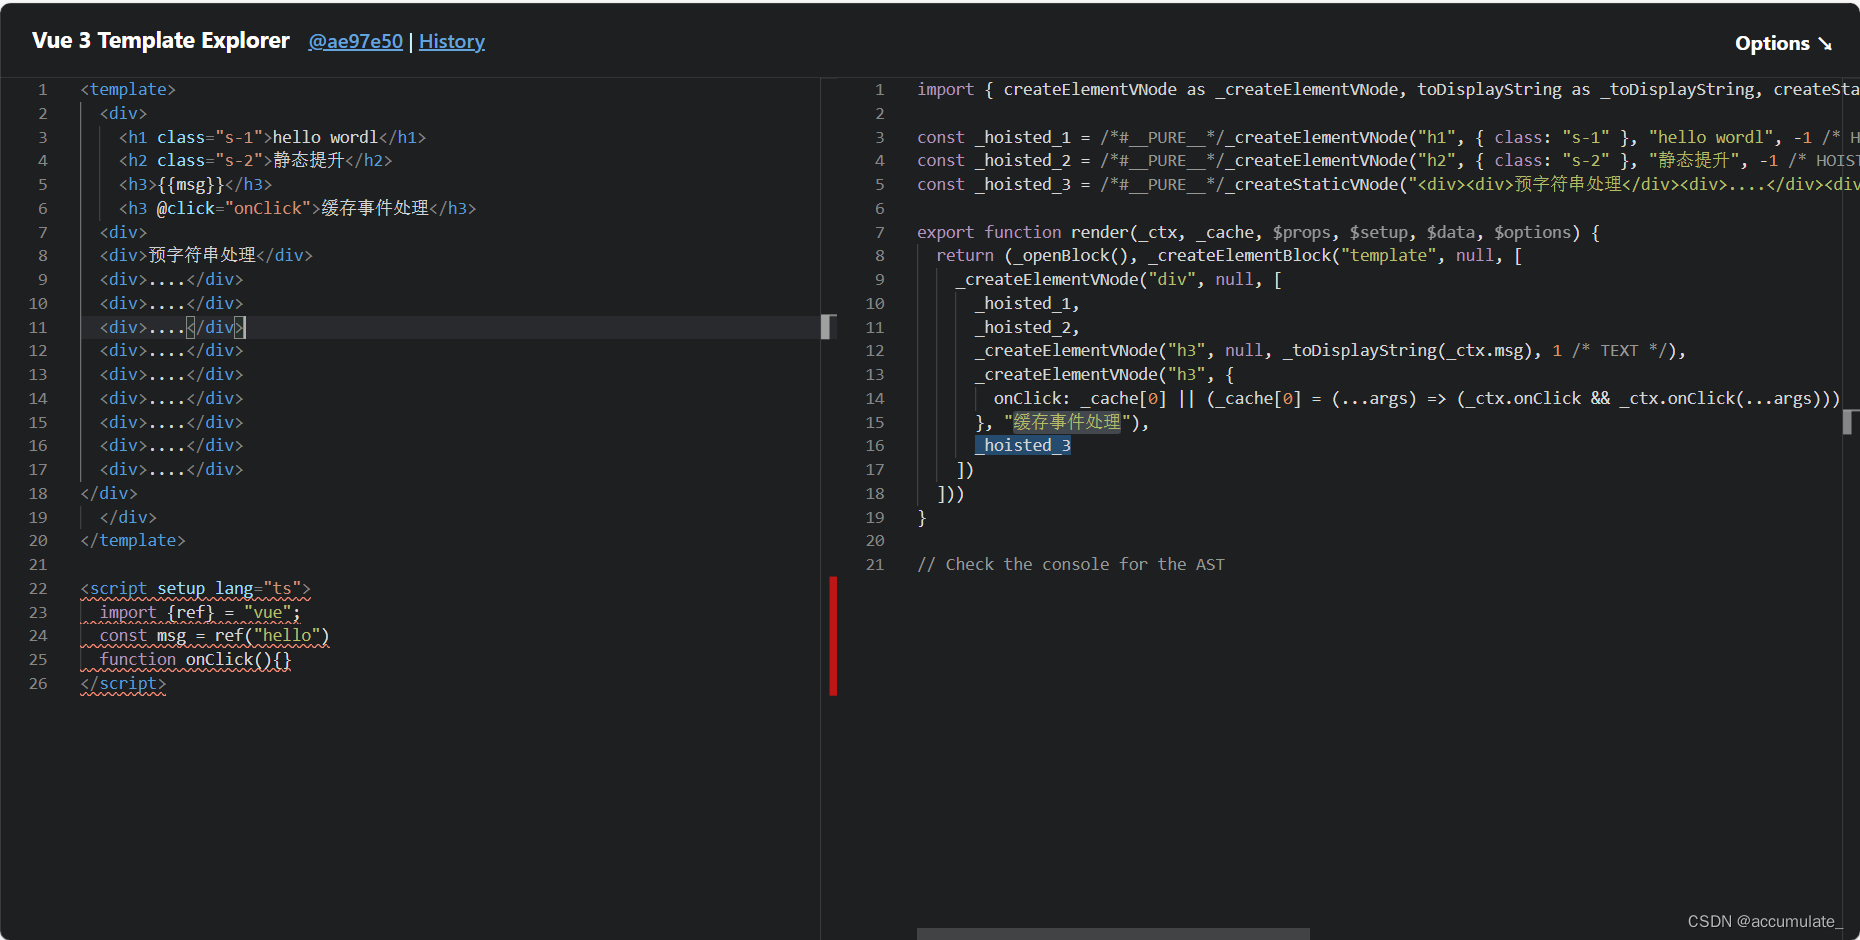The image size is (1860, 940).
Task: Click the </script> closing tag line
Action: click(123, 683)
